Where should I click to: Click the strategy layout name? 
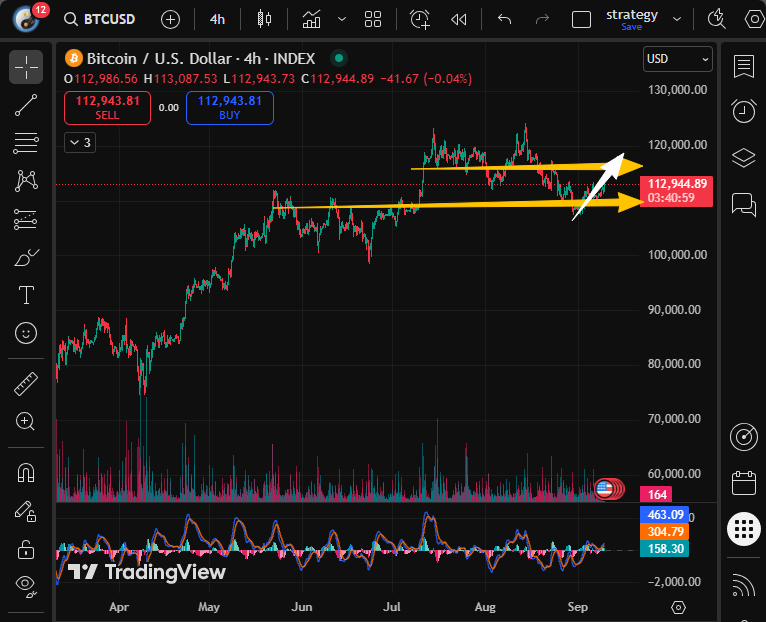[632, 15]
